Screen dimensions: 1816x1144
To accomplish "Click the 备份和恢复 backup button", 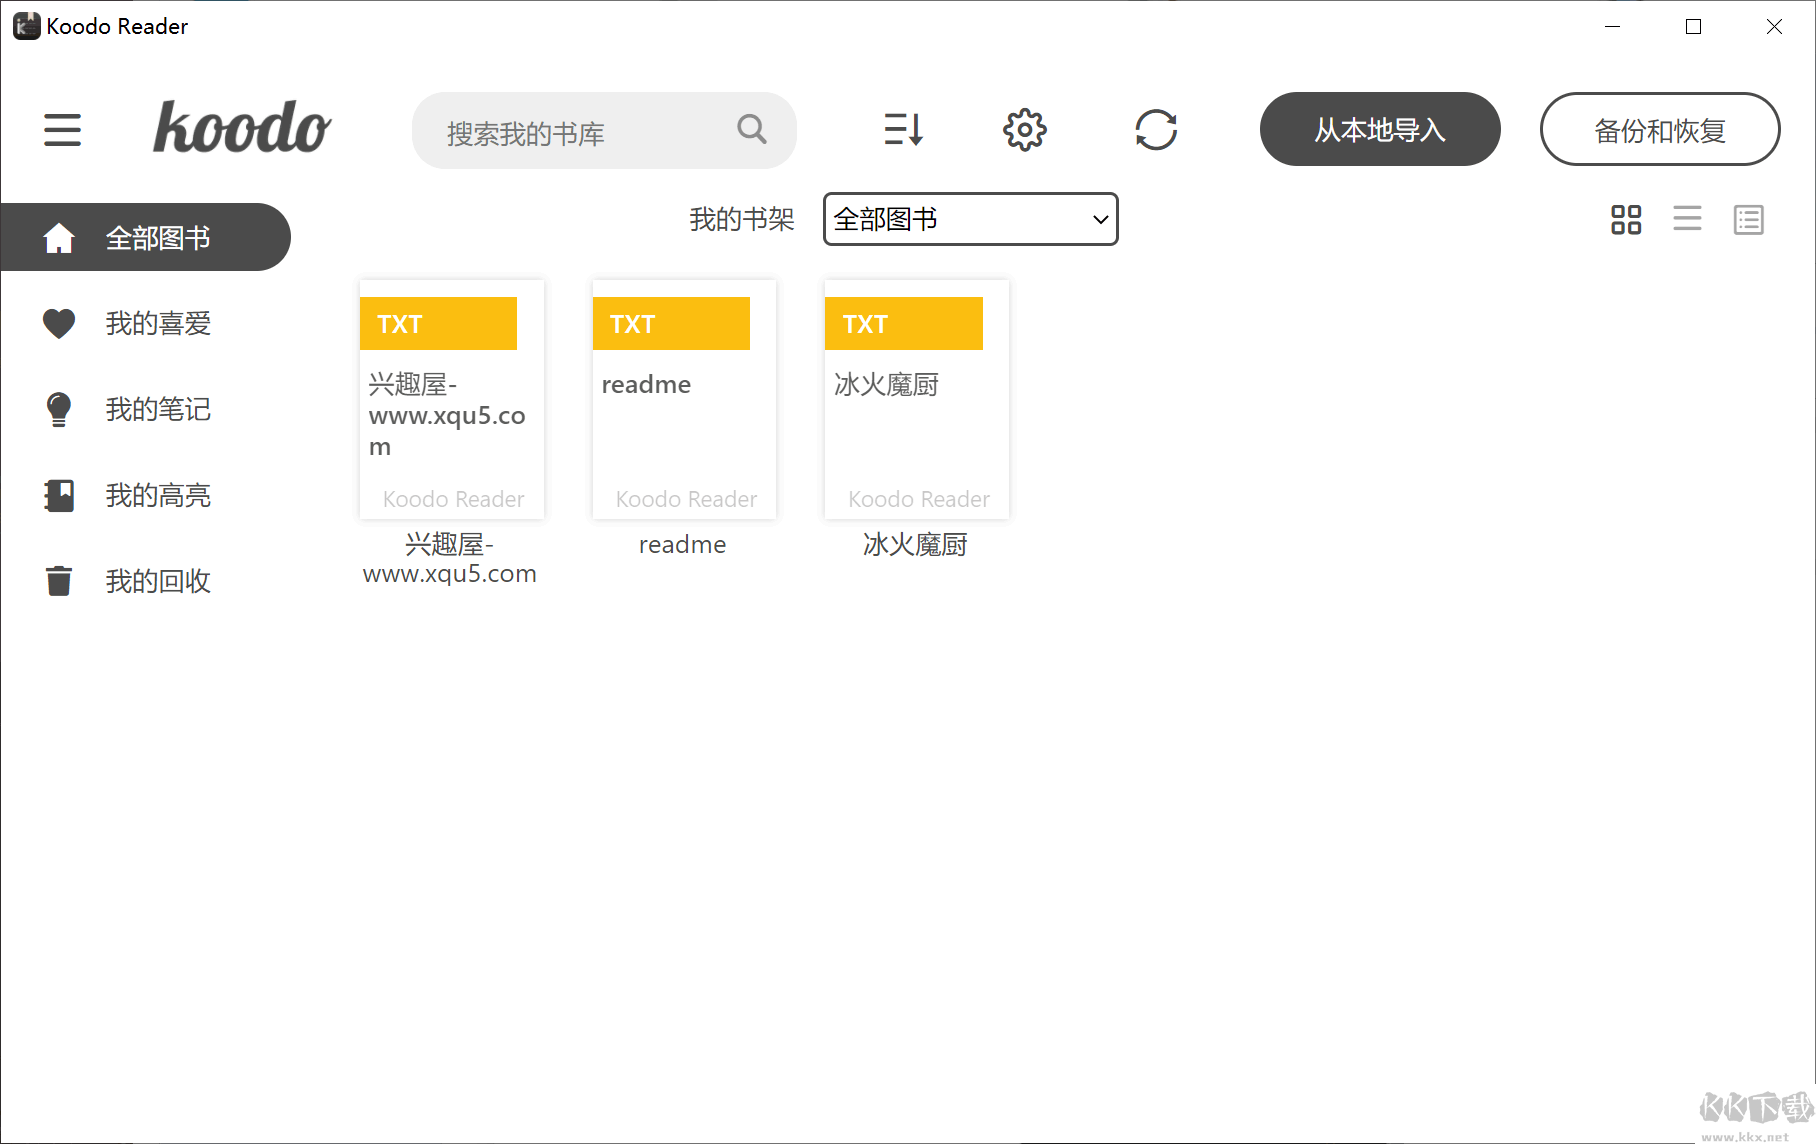I will (1659, 129).
